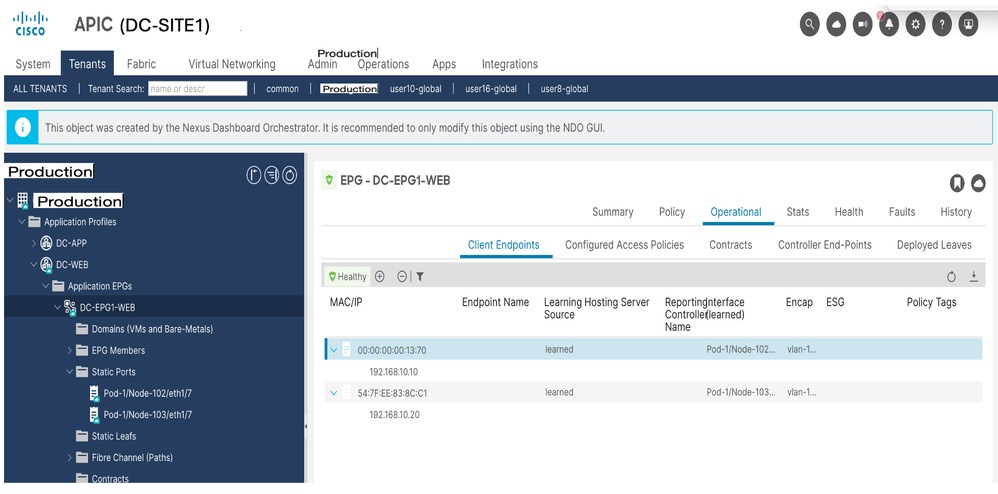Screen dimensions: 998x494
Task: Collapse the Application Profiles folder
Action: pyautogui.click(x=22, y=222)
